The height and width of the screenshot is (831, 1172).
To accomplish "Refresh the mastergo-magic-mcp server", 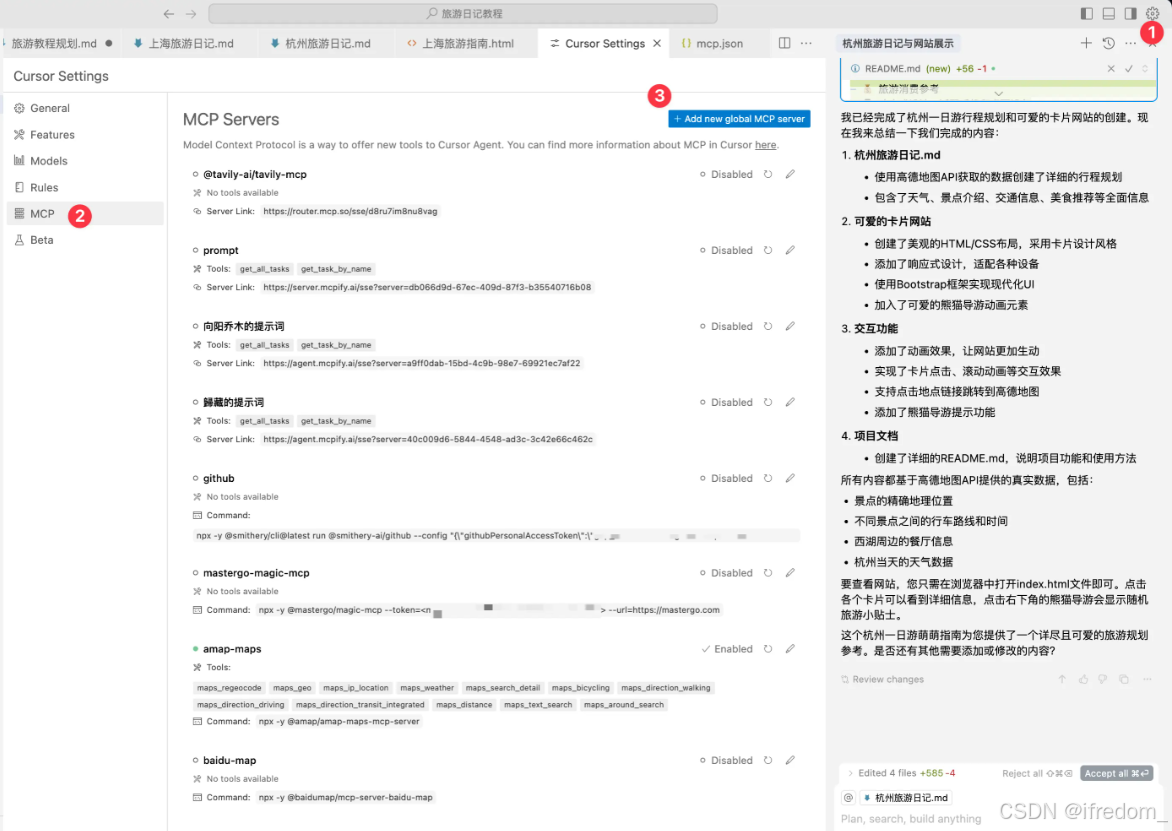I will pyautogui.click(x=768, y=573).
